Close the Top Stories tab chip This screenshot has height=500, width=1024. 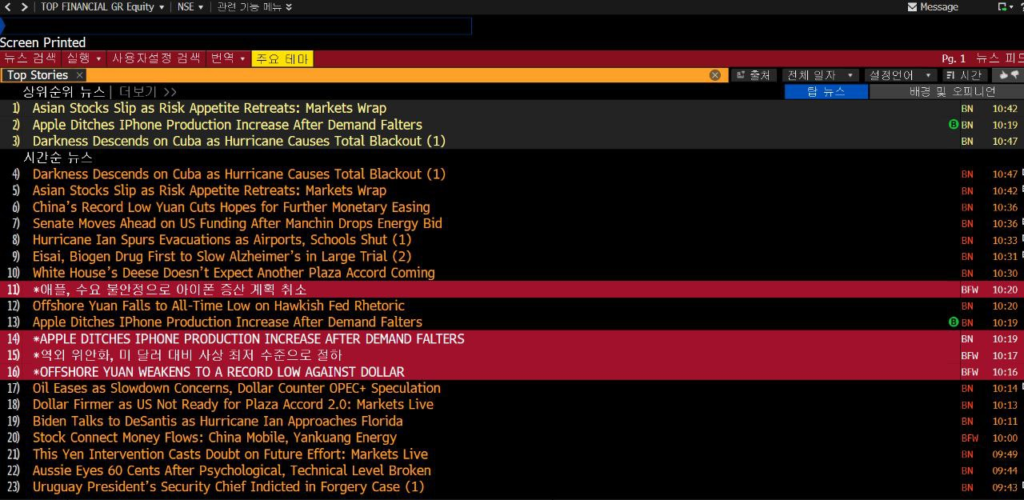point(80,75)
